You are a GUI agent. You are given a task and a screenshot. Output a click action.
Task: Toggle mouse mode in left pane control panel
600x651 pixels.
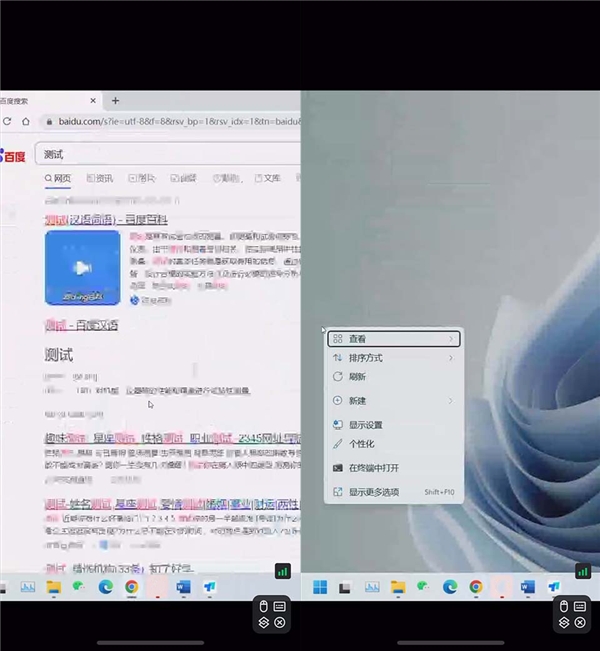point(263,607)
